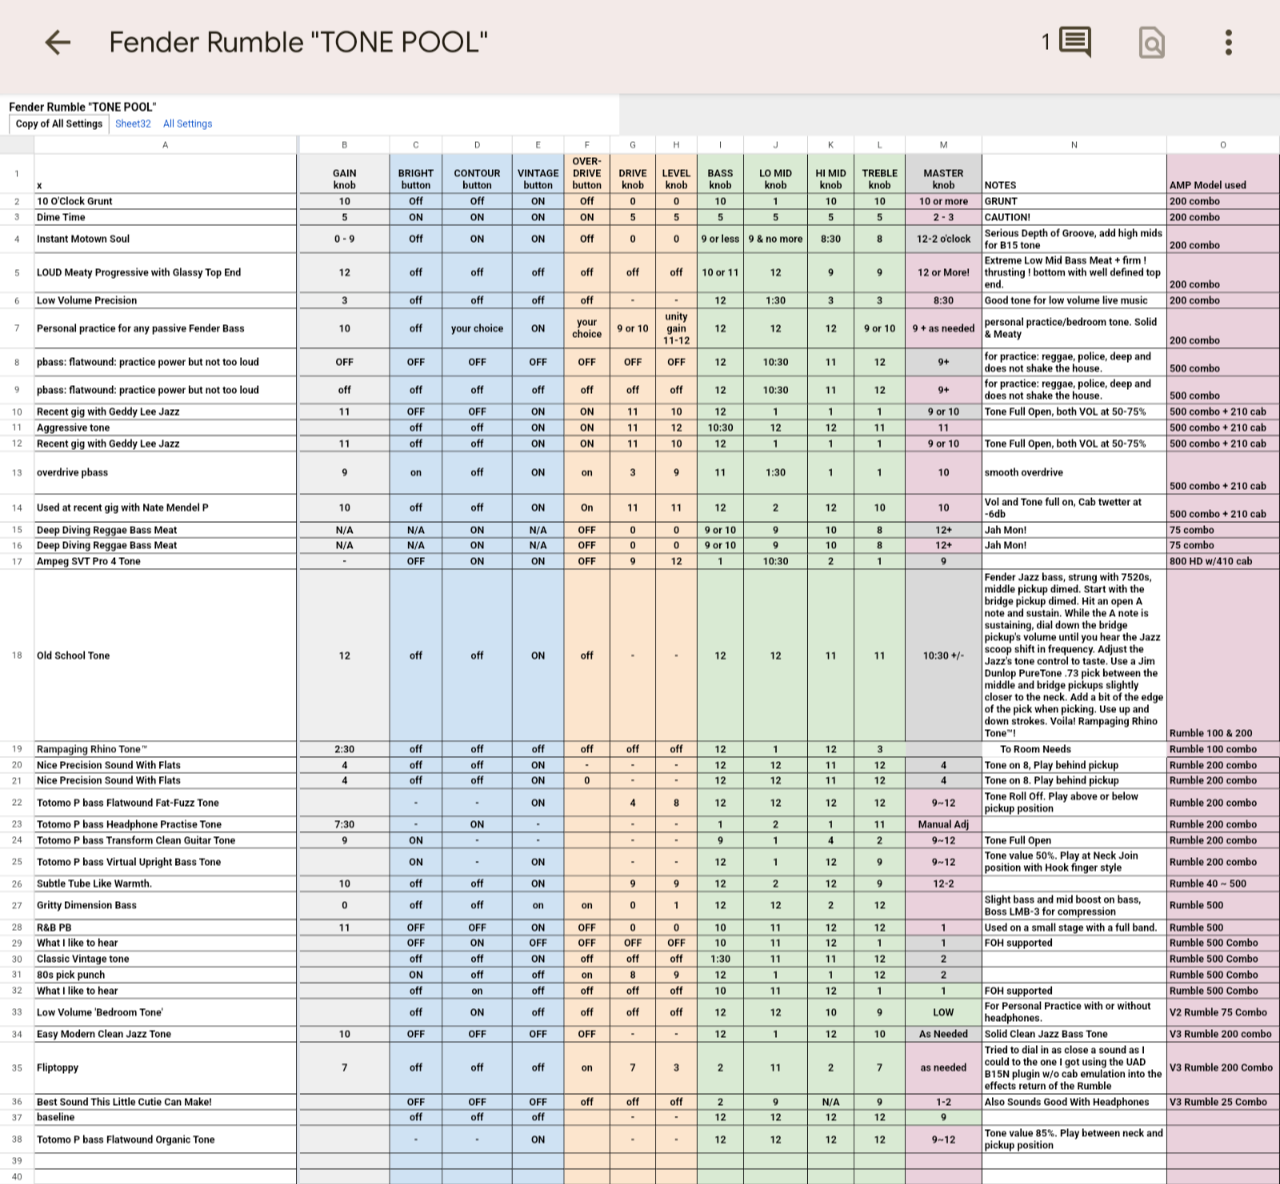Select the 80s pick punch cell
Image resolution: width=1280 pixels, height=1184 pixels.
(x=165, y=974)
